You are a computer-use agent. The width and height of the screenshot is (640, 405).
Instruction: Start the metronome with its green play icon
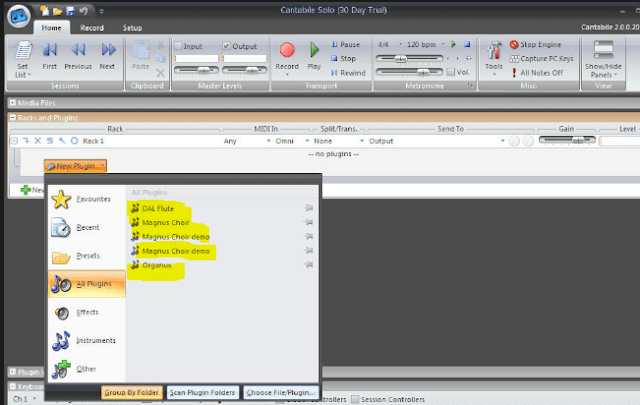coord(453,44)
